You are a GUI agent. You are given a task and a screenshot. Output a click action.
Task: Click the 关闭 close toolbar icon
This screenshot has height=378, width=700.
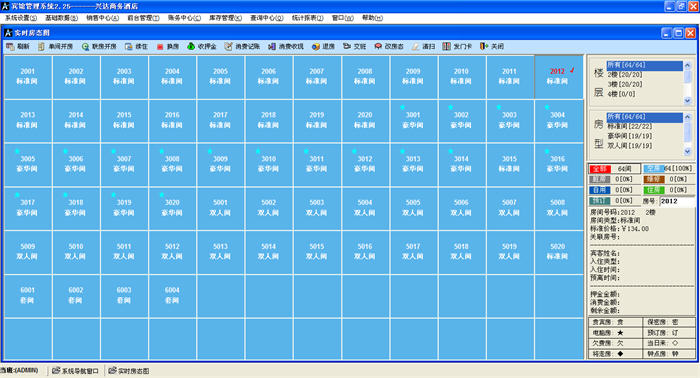click(x=483, y=46)
